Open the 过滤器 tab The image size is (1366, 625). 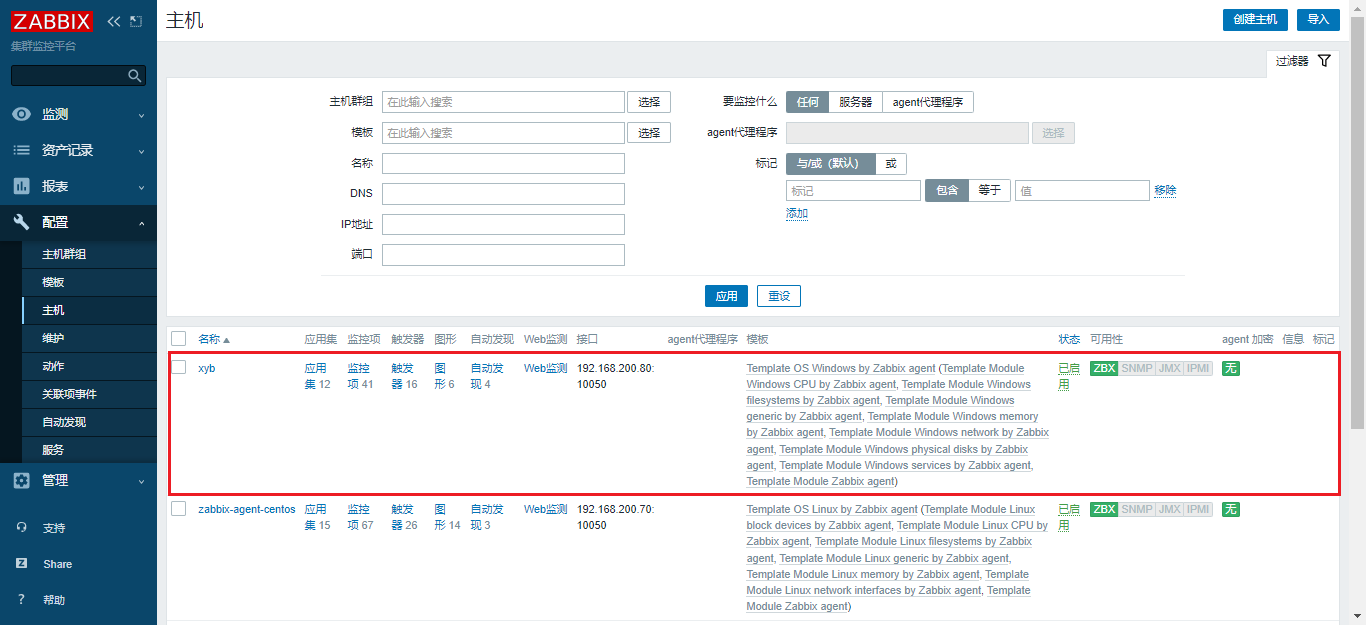point(1303,61)
